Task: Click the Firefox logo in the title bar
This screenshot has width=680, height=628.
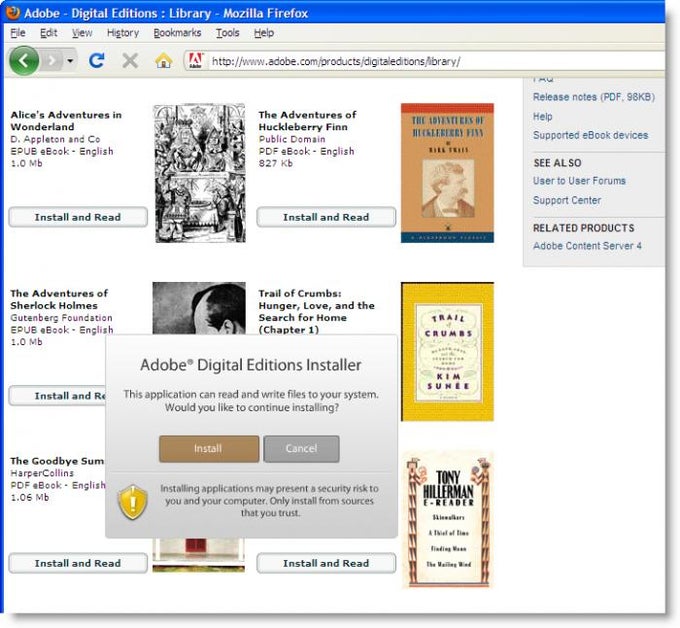Action: click(x=13, y=12)
